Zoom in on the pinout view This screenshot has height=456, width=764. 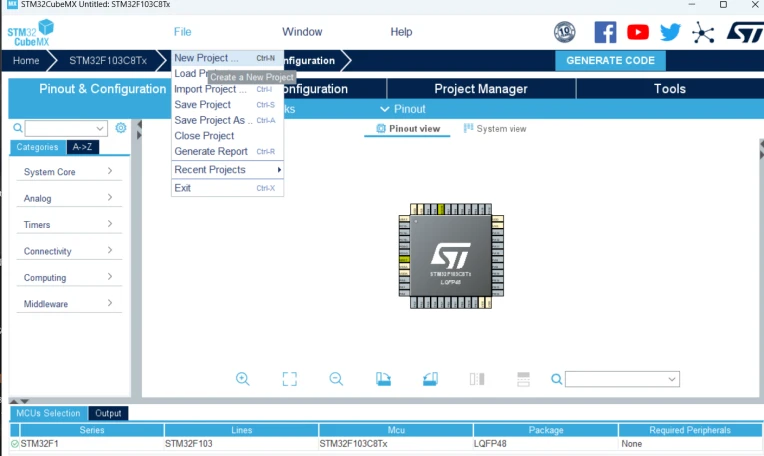point(242,379)
